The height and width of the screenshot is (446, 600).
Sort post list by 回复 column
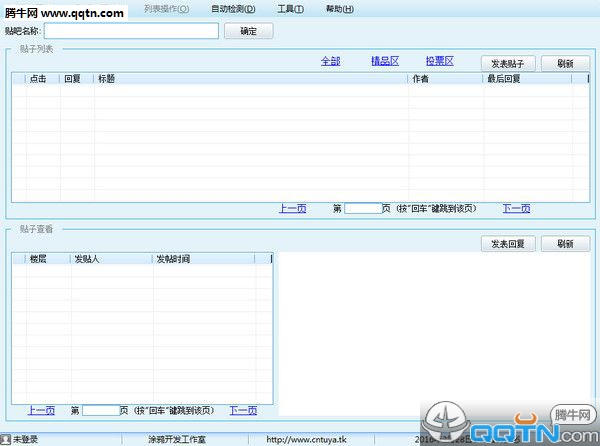tap(77, 79)
